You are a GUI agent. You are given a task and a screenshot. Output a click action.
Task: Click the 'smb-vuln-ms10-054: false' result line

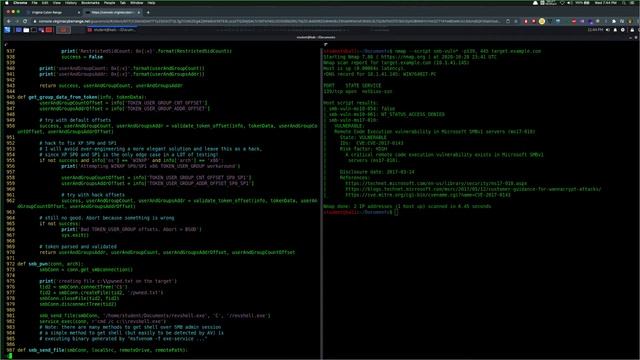pos(362,109)
